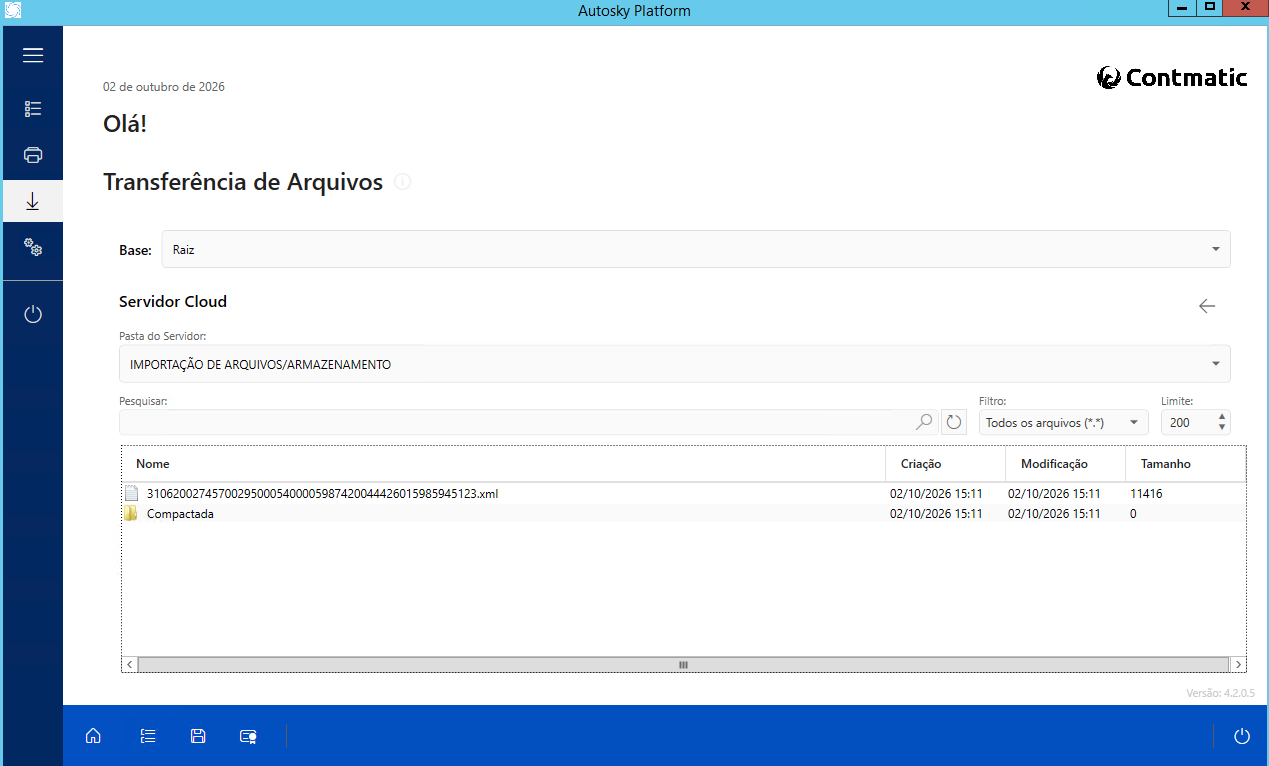Image resolution: width=1269 pixels, height=766 pixels.
Task: Open the certificate icon in bottom bar
Action: [x=249, y=736]
